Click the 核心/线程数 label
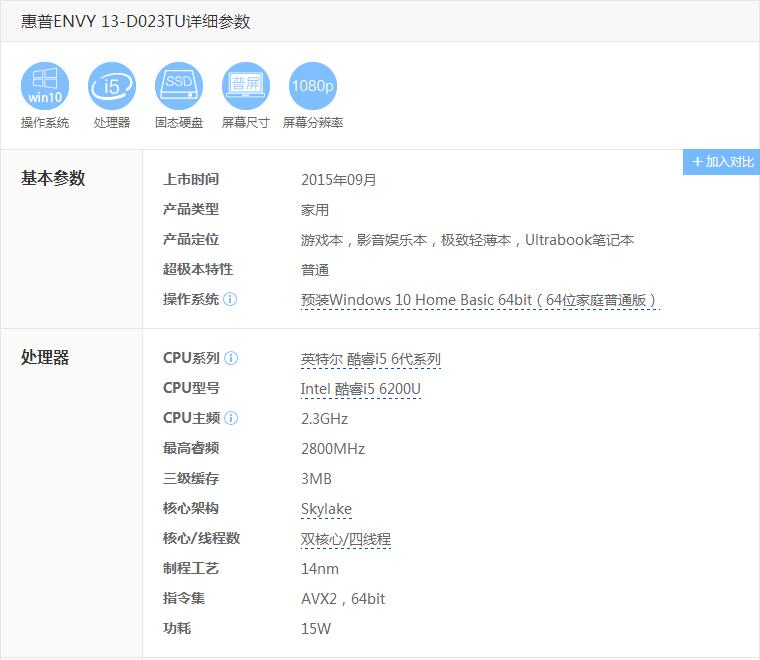The width and height of the screenshot is (760, 660). (202, 538)
